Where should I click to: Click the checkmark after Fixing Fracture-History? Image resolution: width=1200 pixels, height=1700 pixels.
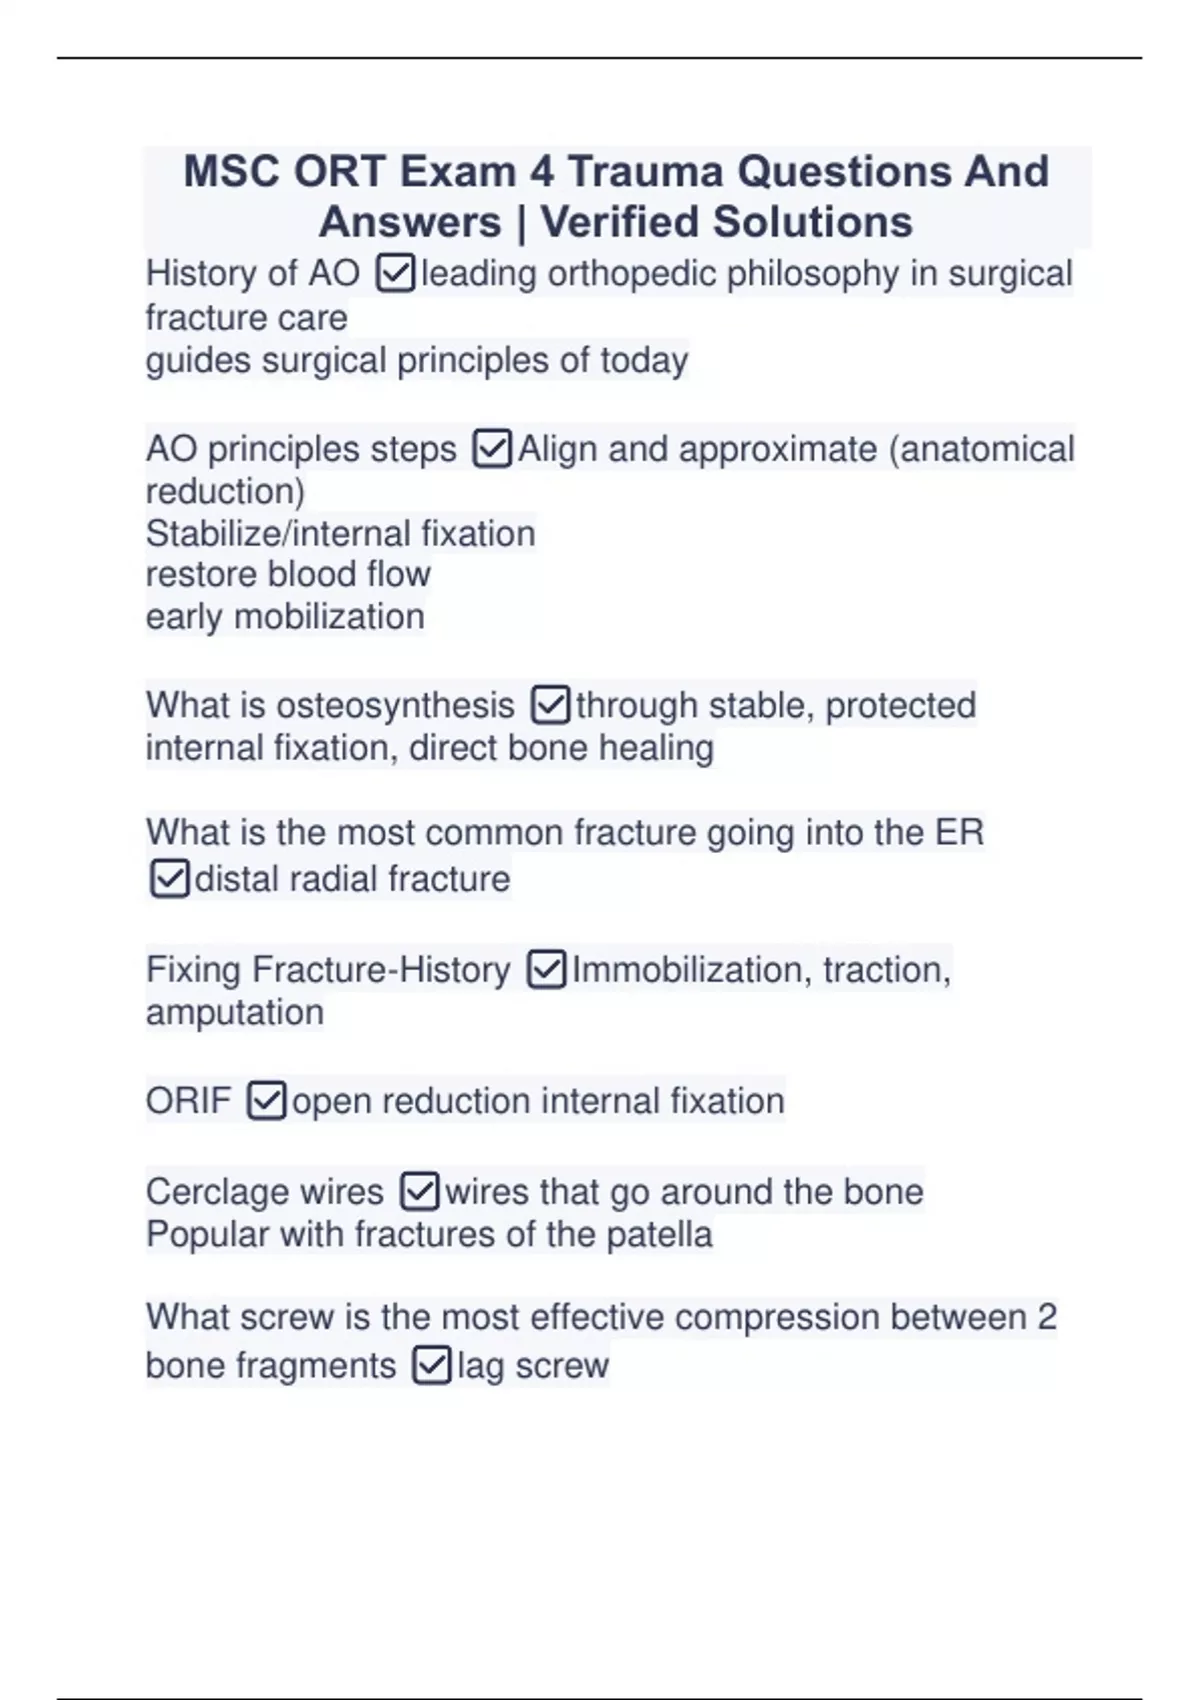pyautogui.click(x=546, y=969)
